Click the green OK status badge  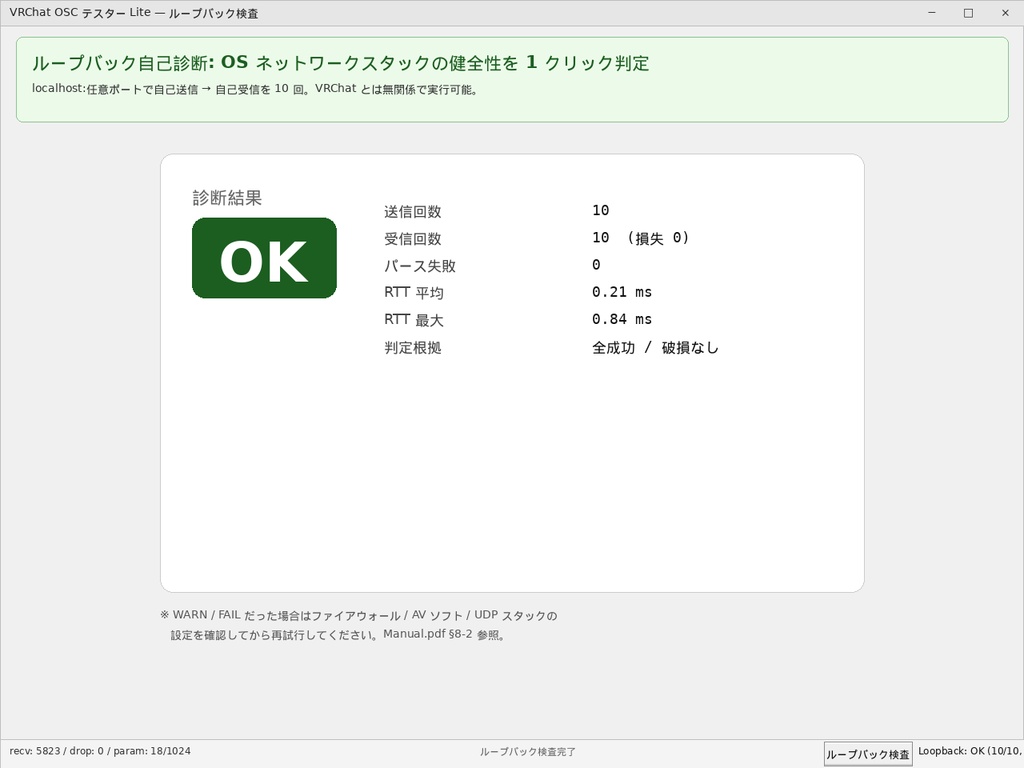tap(263, 258)
